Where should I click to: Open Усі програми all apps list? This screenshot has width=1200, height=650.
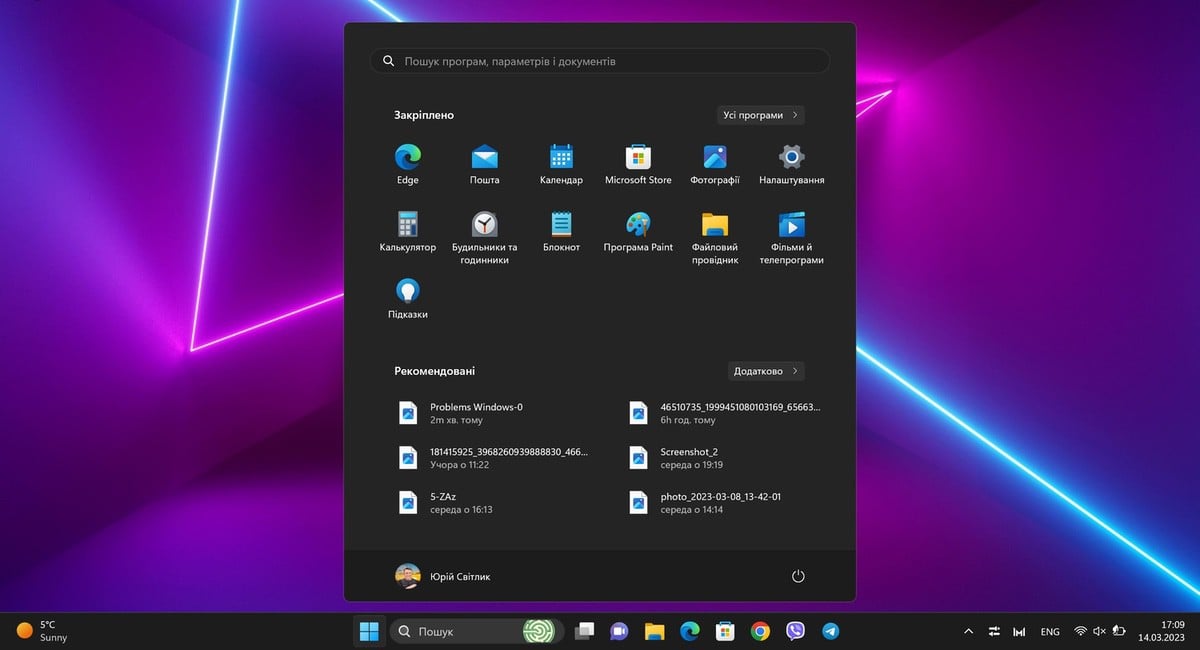[761, 115]
